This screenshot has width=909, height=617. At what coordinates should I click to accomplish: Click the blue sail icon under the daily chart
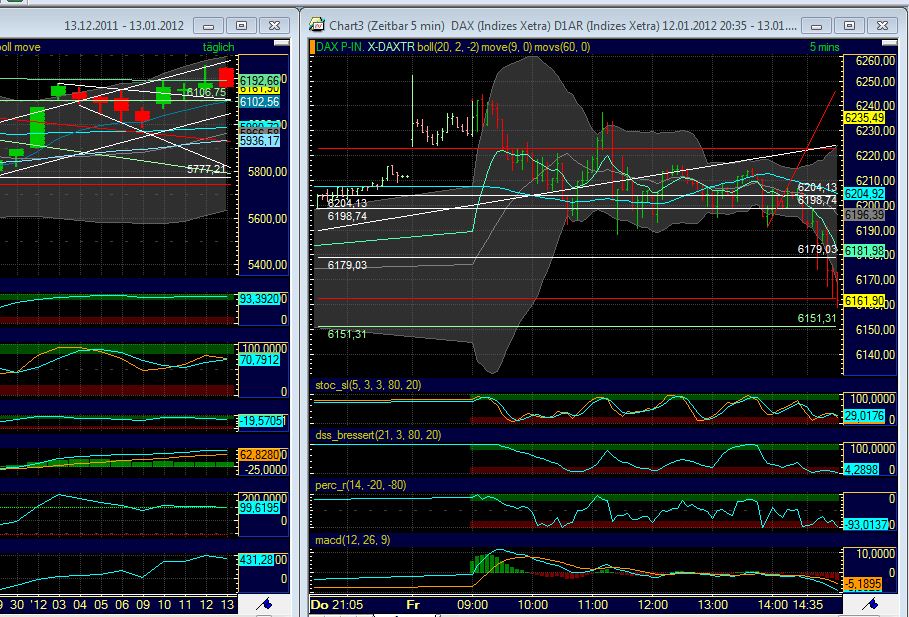(266, 604)
